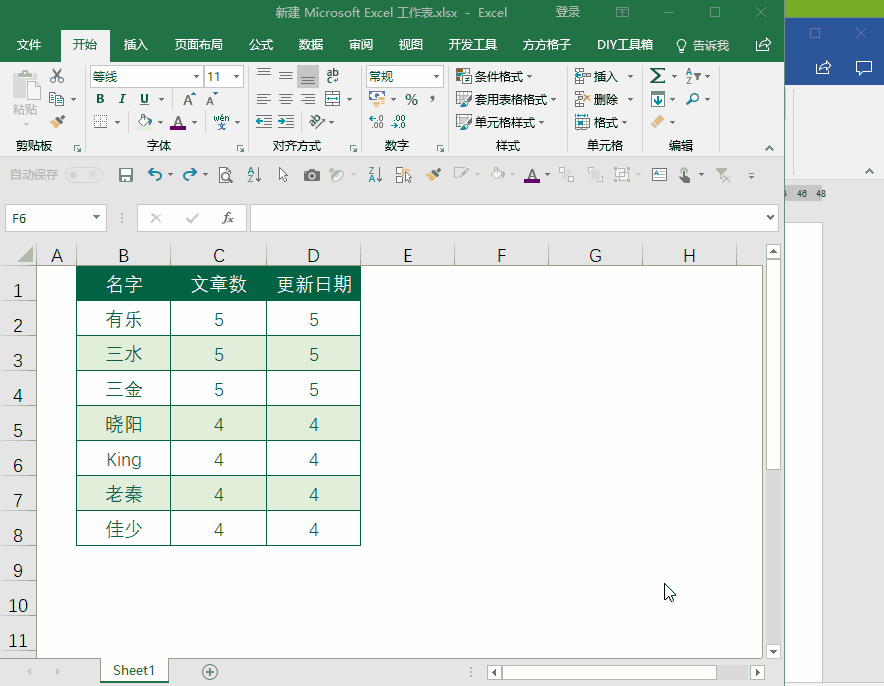Toggle Underline formatting
This screenshot has width=884, height=686.
tap(144, 99)
